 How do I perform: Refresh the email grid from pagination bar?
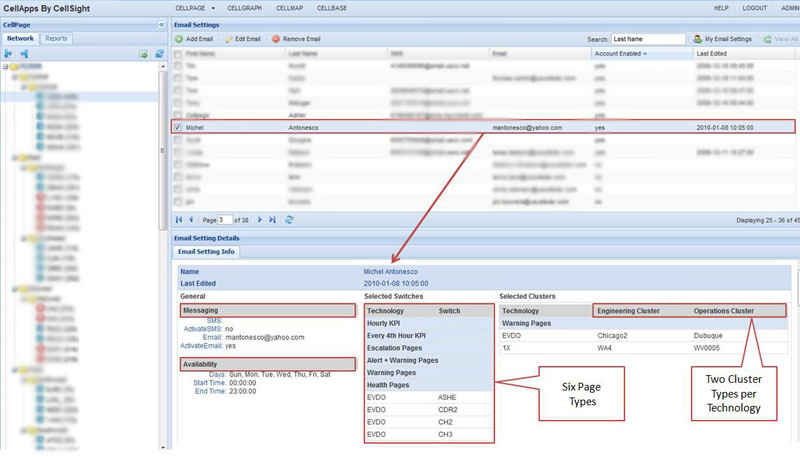(289, 219)
